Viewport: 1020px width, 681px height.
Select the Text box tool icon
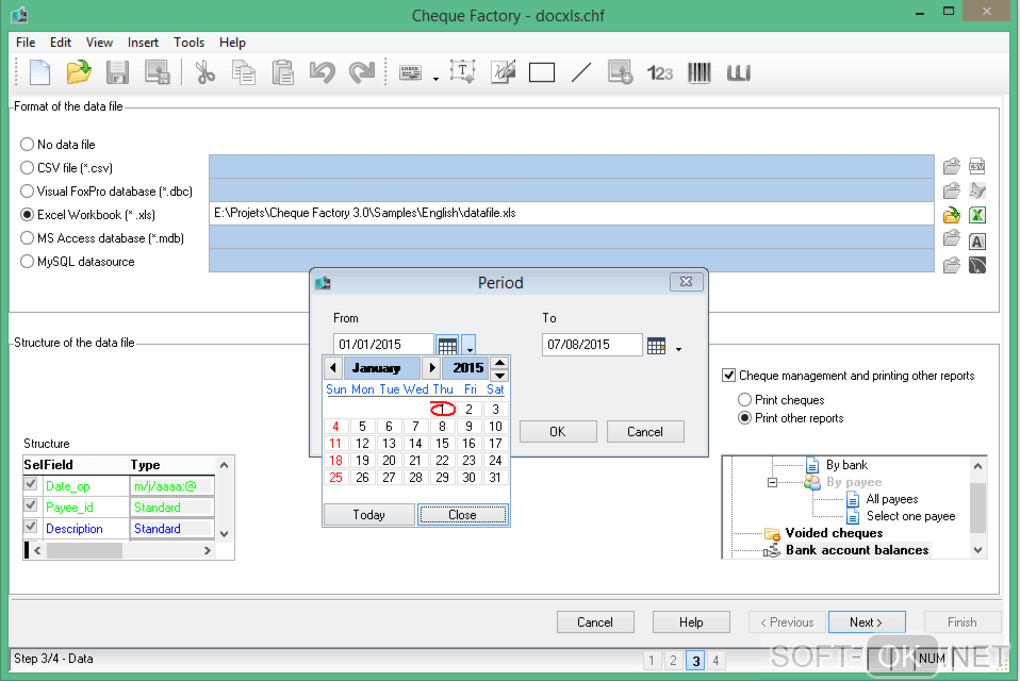463,72
